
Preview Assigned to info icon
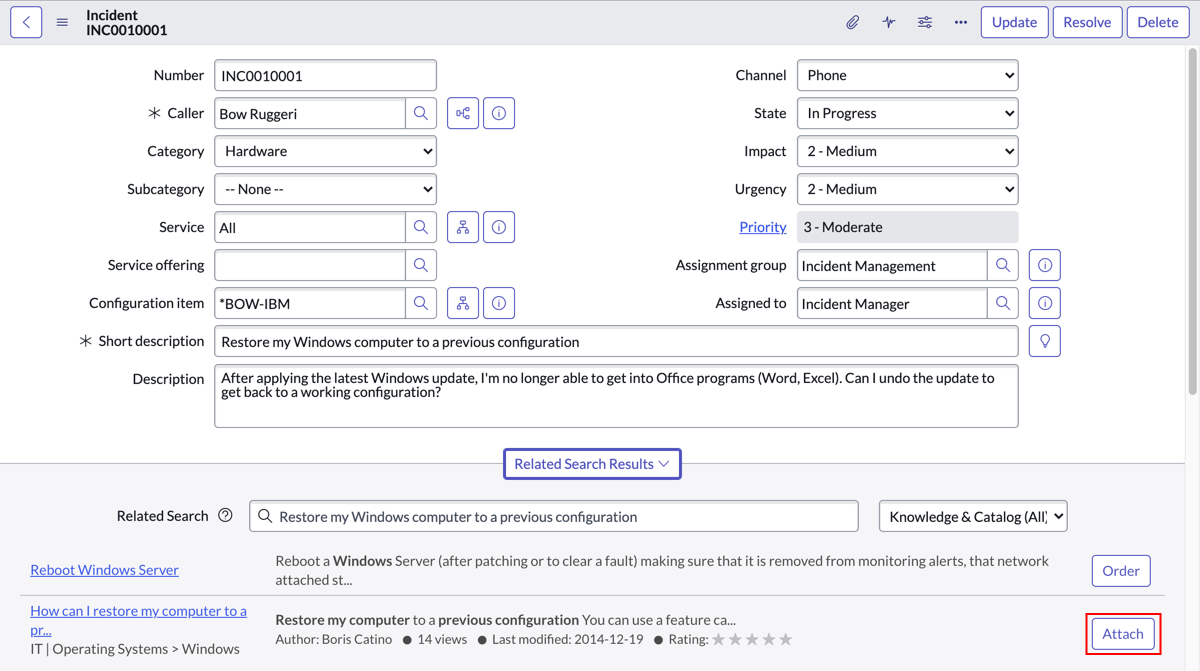1045,303
